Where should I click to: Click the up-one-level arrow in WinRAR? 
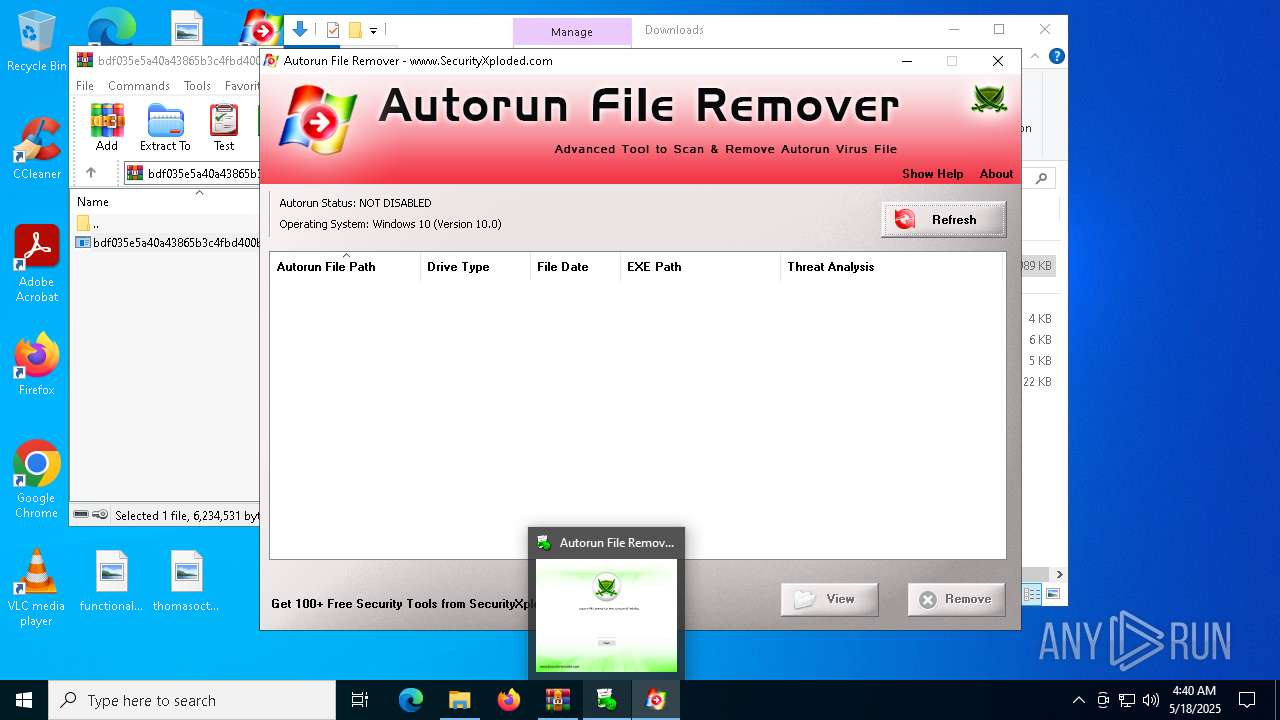tap(91, 173)
